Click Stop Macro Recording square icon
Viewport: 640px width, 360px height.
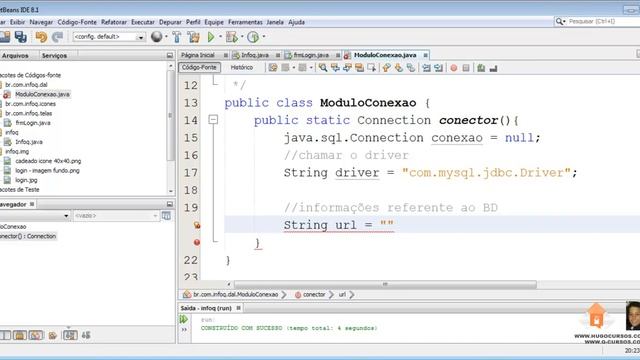pyautogui.click(x=466, y=68)
